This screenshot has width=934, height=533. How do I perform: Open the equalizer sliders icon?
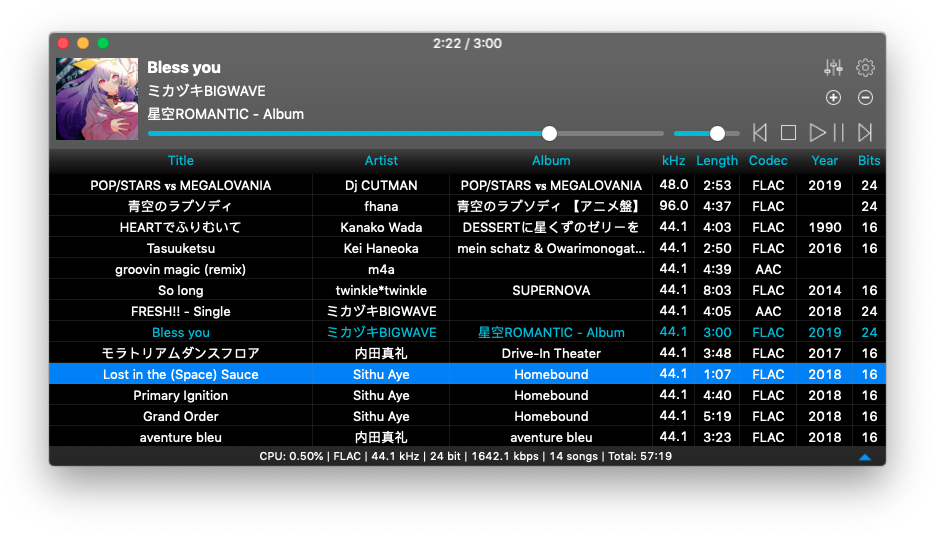[833, 67]
